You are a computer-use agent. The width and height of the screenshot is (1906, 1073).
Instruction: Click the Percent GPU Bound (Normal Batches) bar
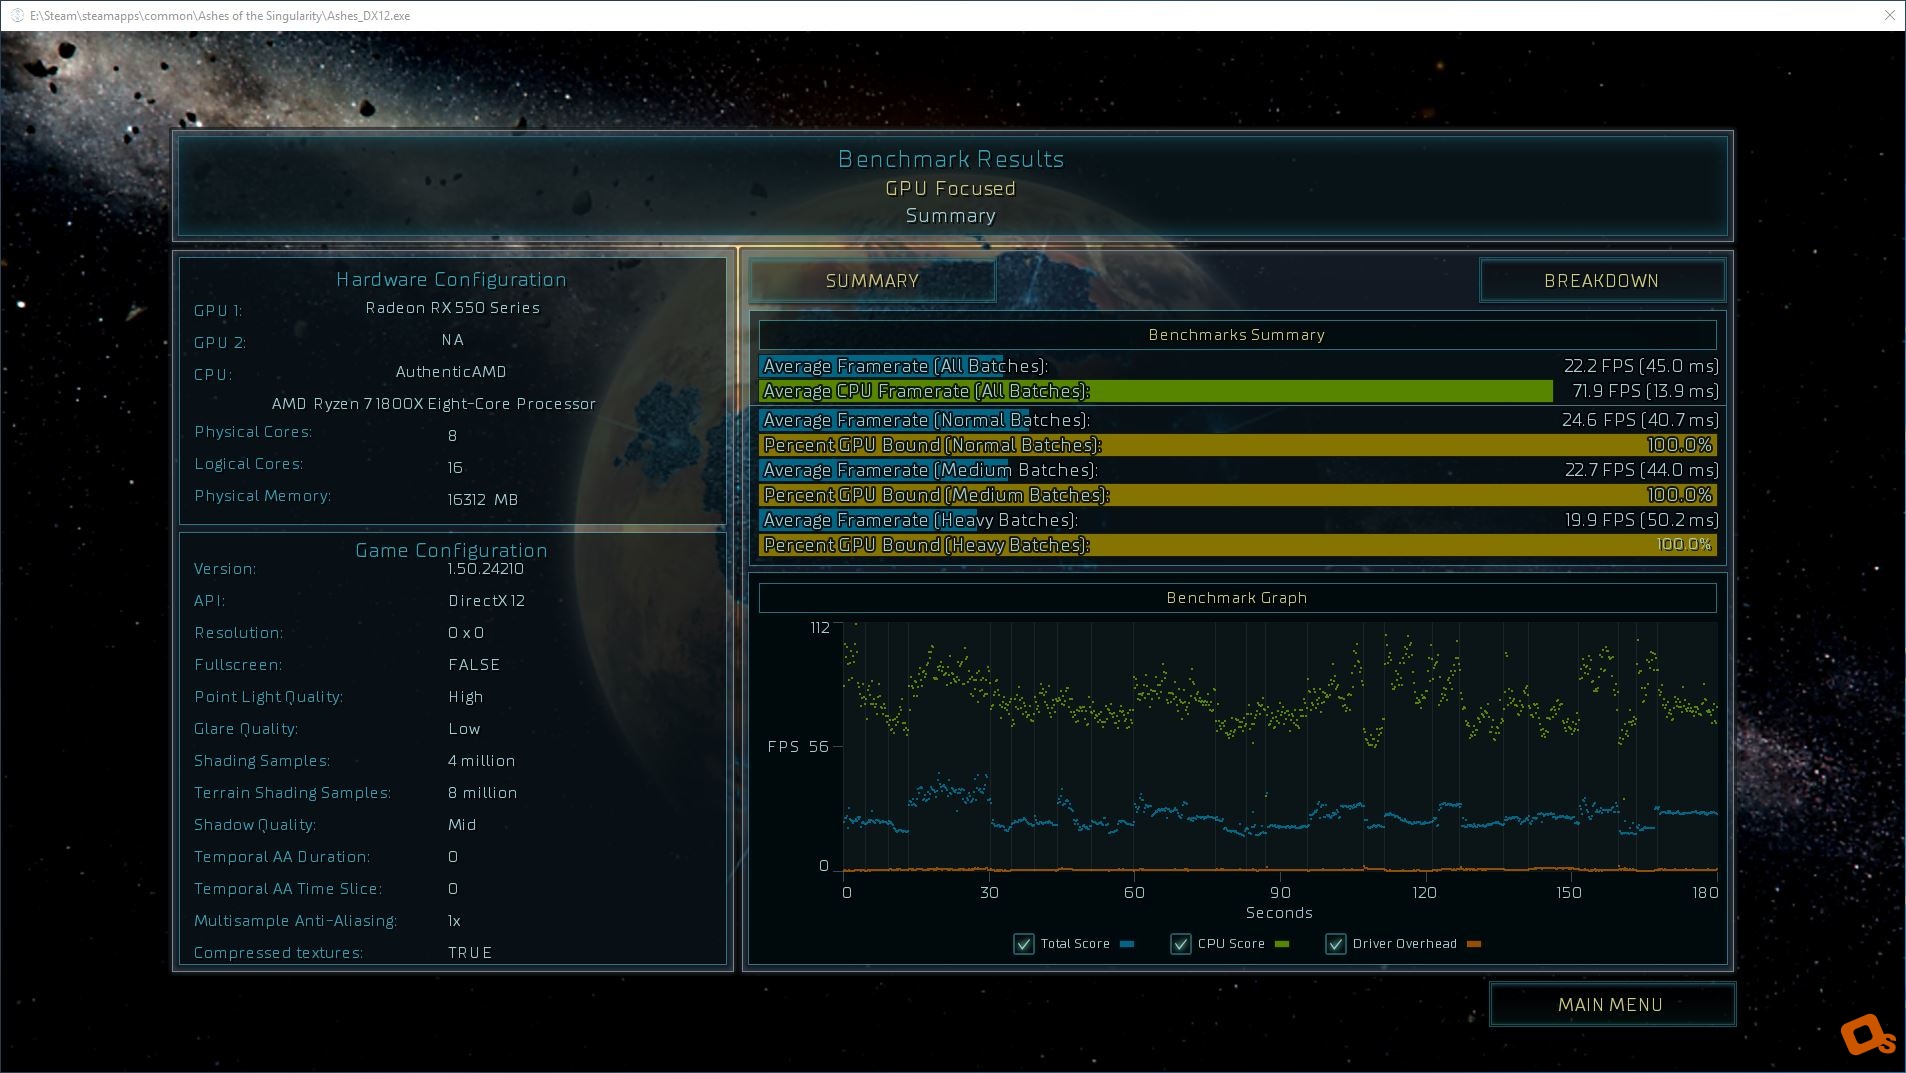coord(1238,445)
